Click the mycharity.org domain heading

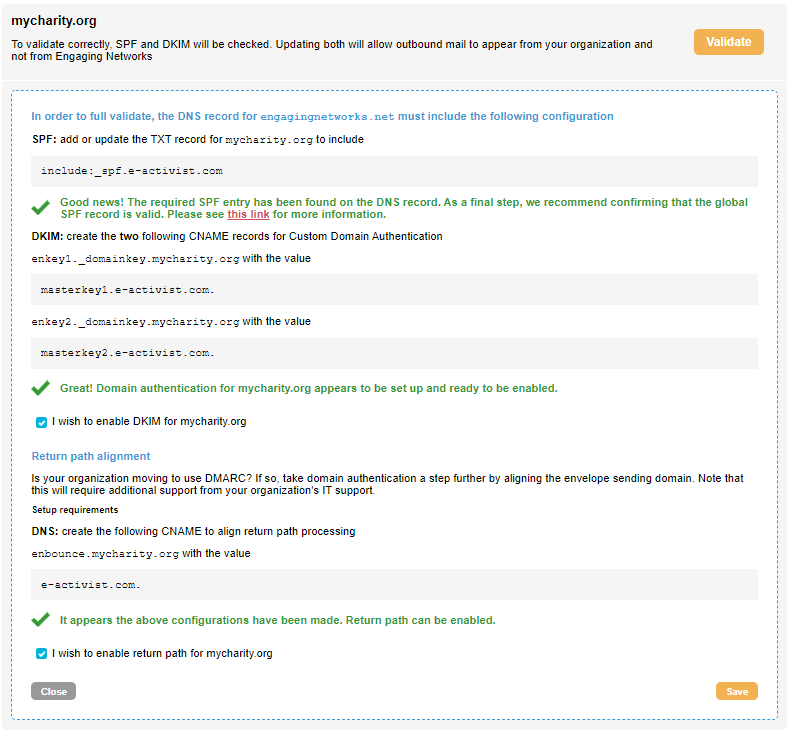pos(54,21)
